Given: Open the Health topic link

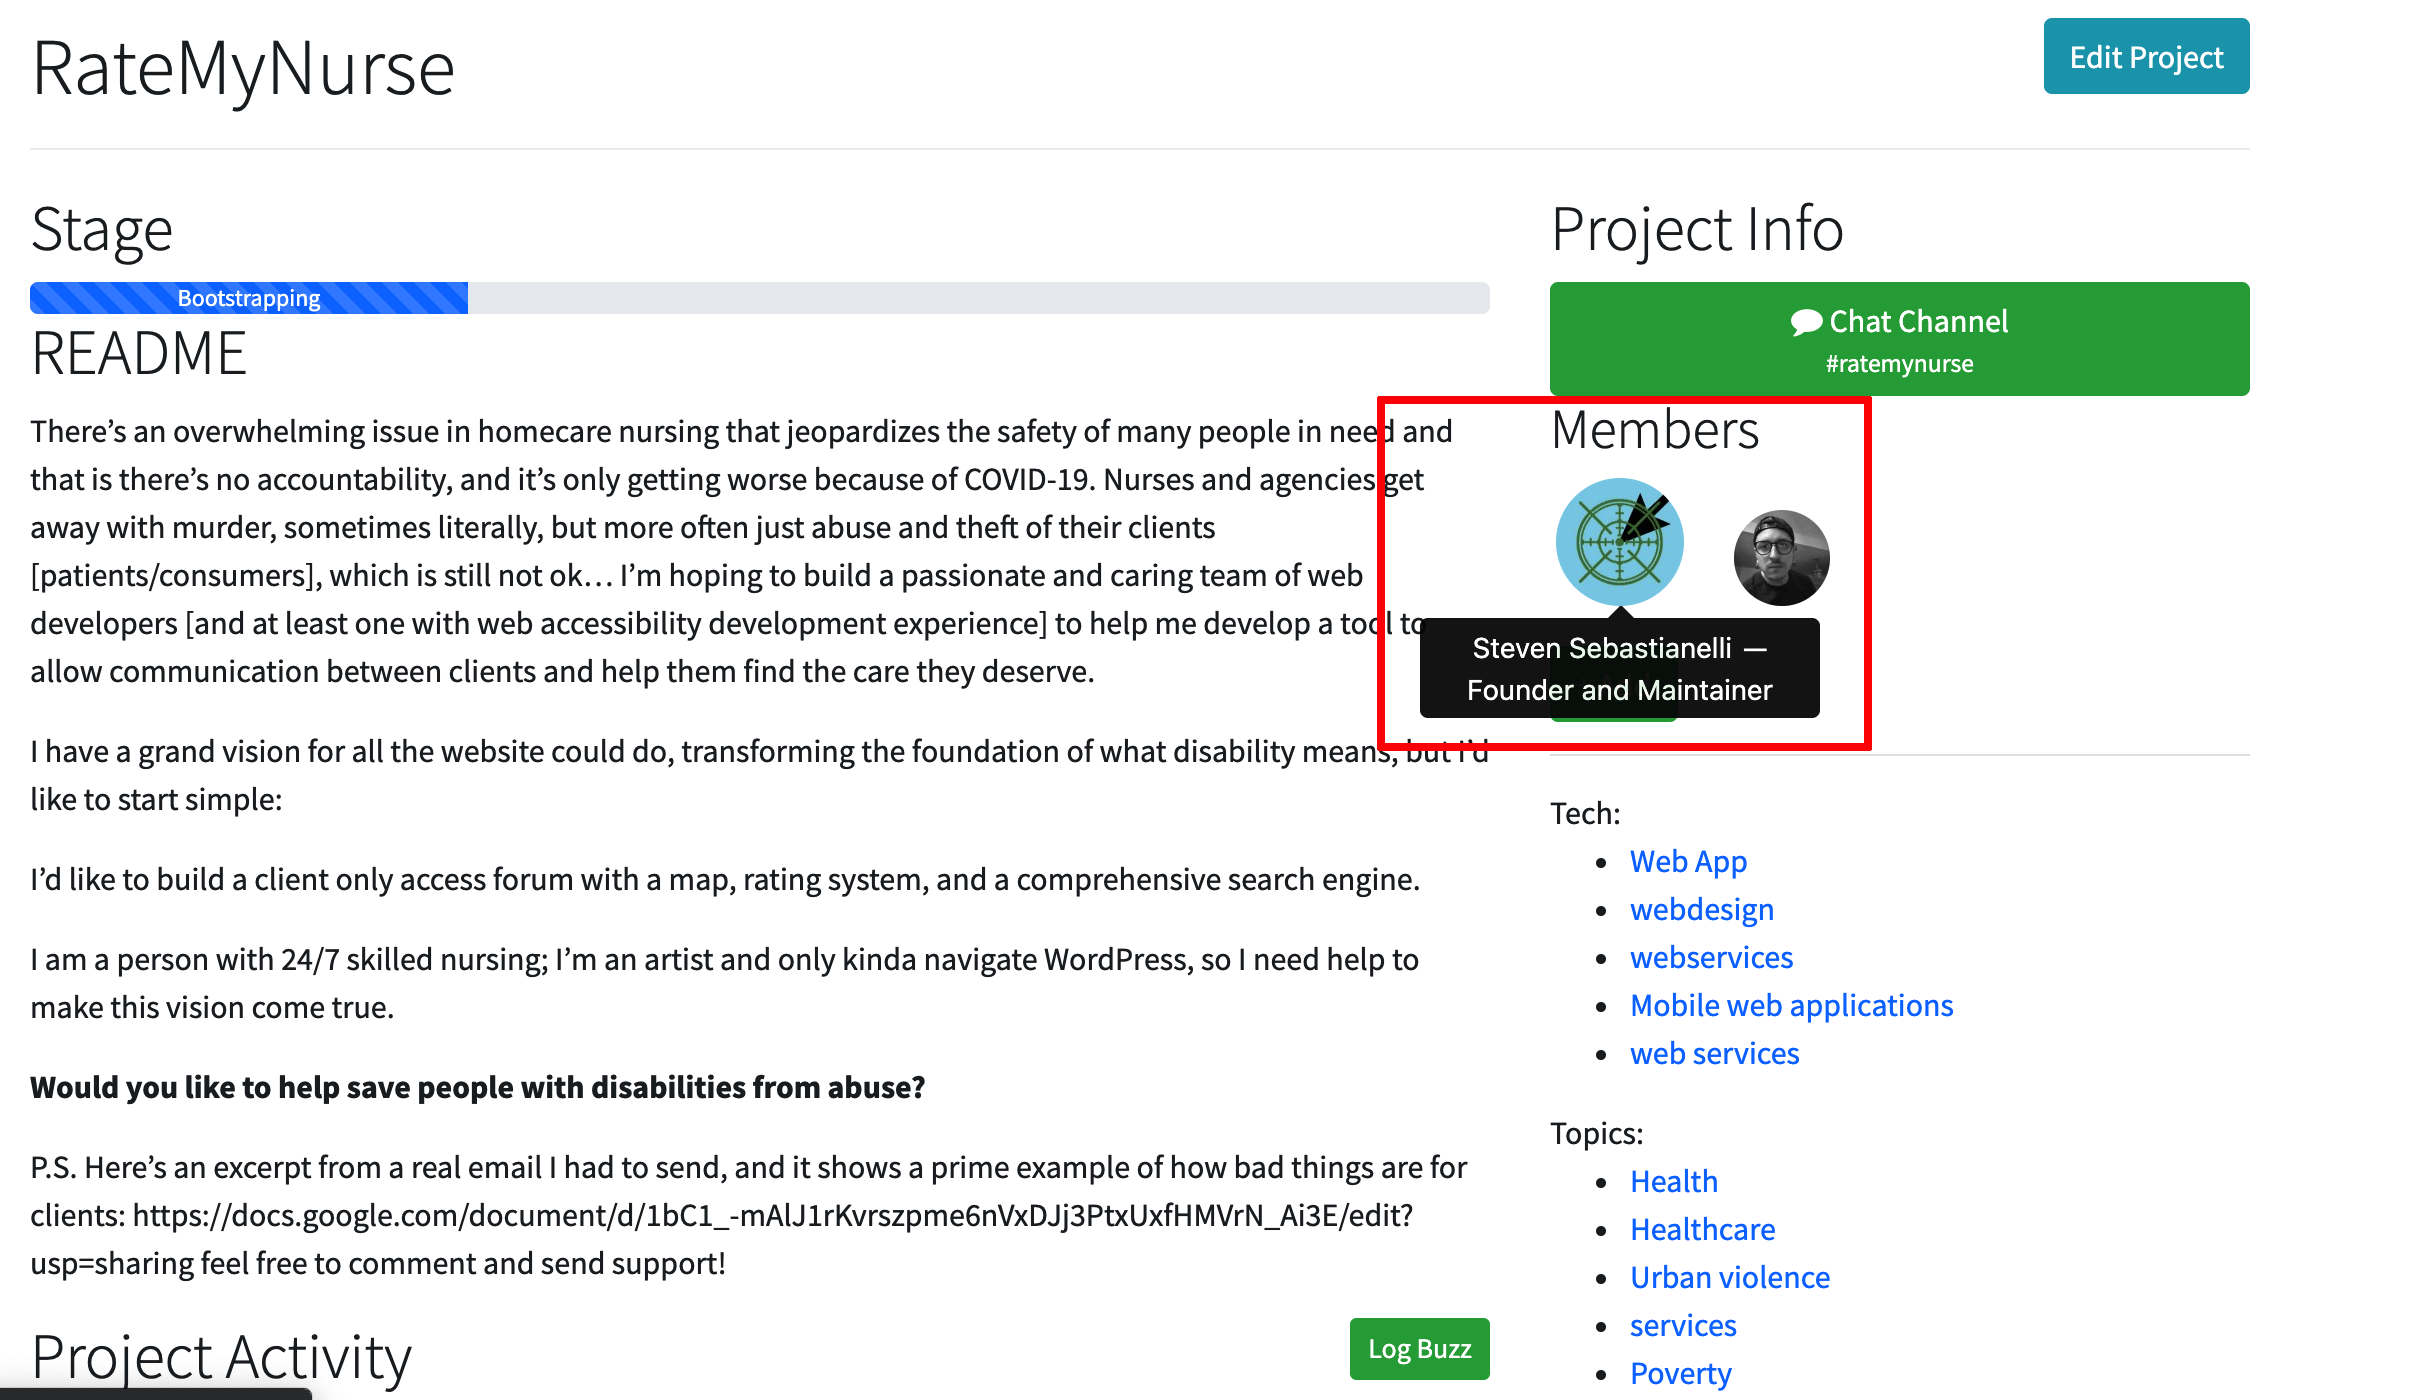Looking at the screenshot, I should [x=1673, y=1181].
